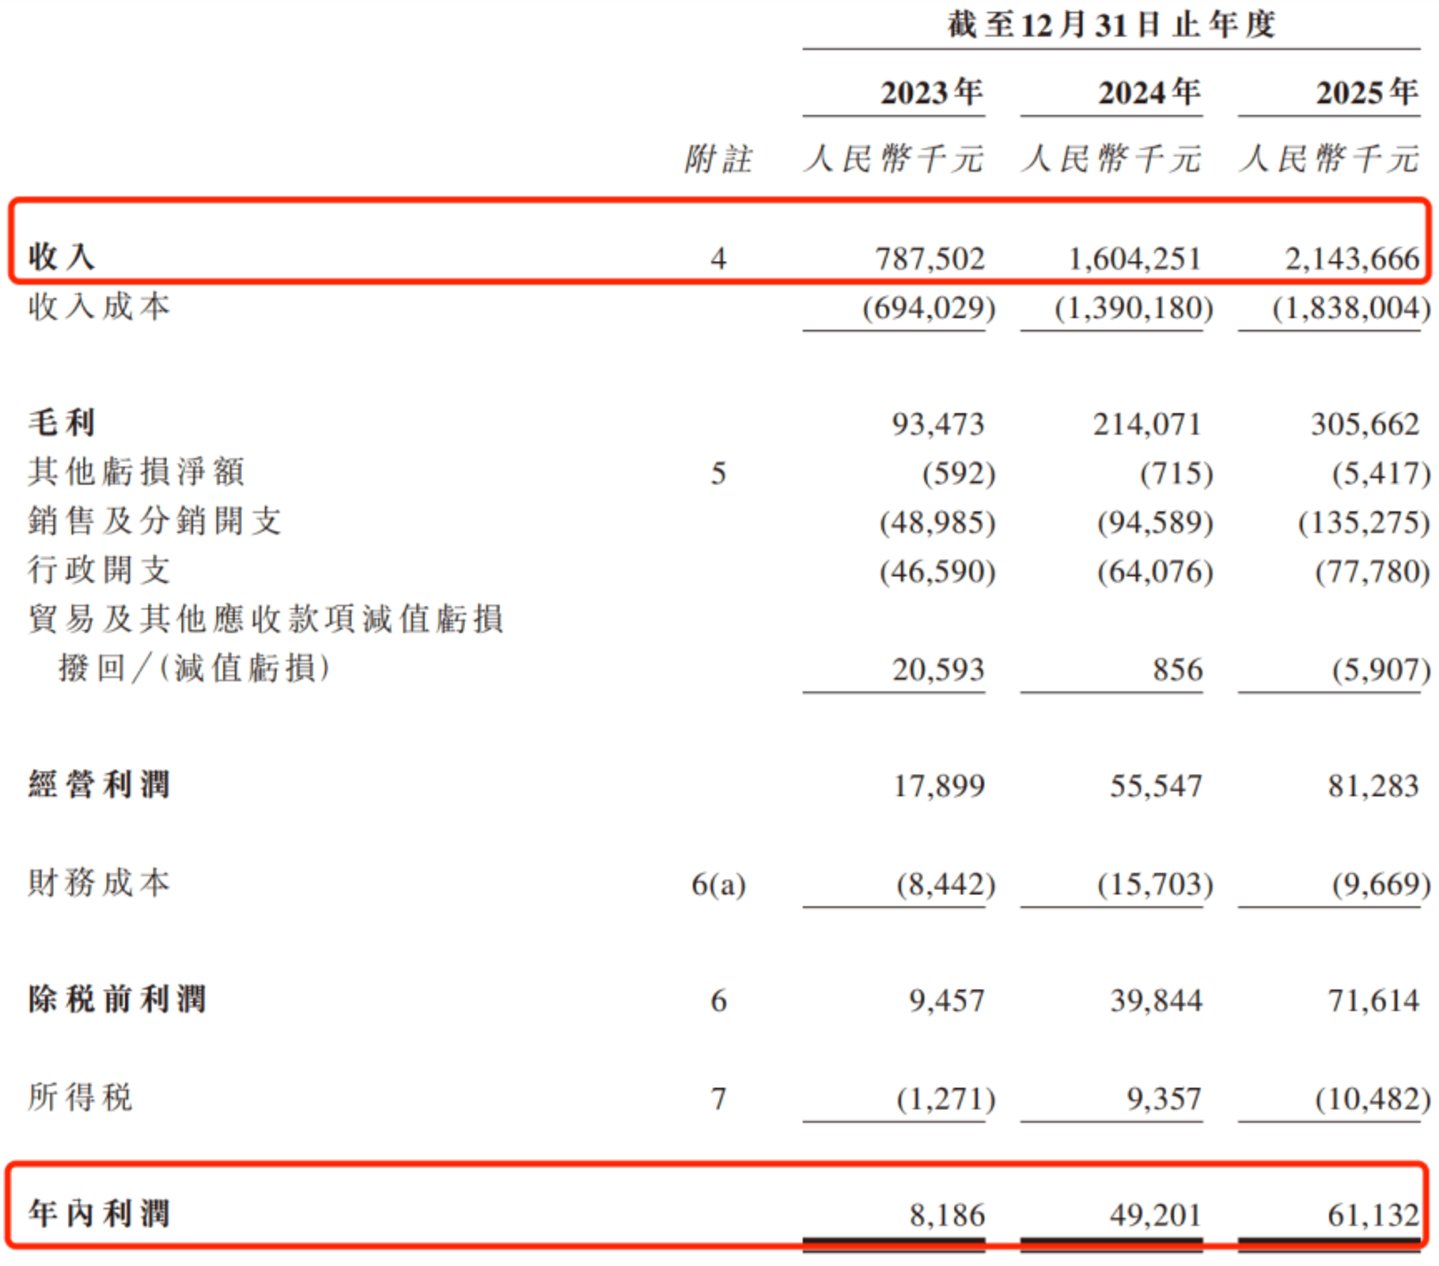Click 2024 operating profit 55,547
The height and width of the screenshot is (1266, 1439).
tap(1156, 786)
